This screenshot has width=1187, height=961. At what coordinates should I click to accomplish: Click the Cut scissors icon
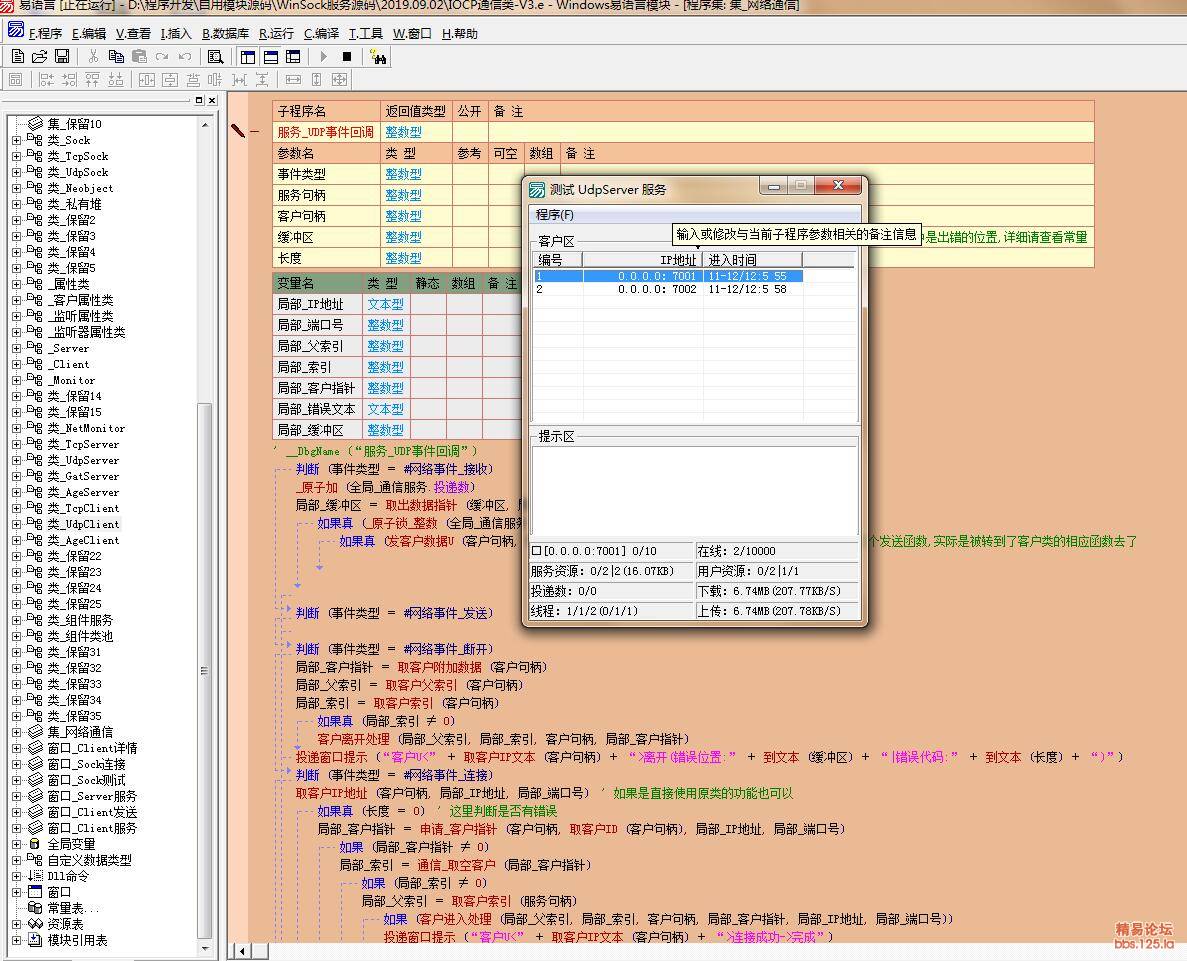(93, 56)
